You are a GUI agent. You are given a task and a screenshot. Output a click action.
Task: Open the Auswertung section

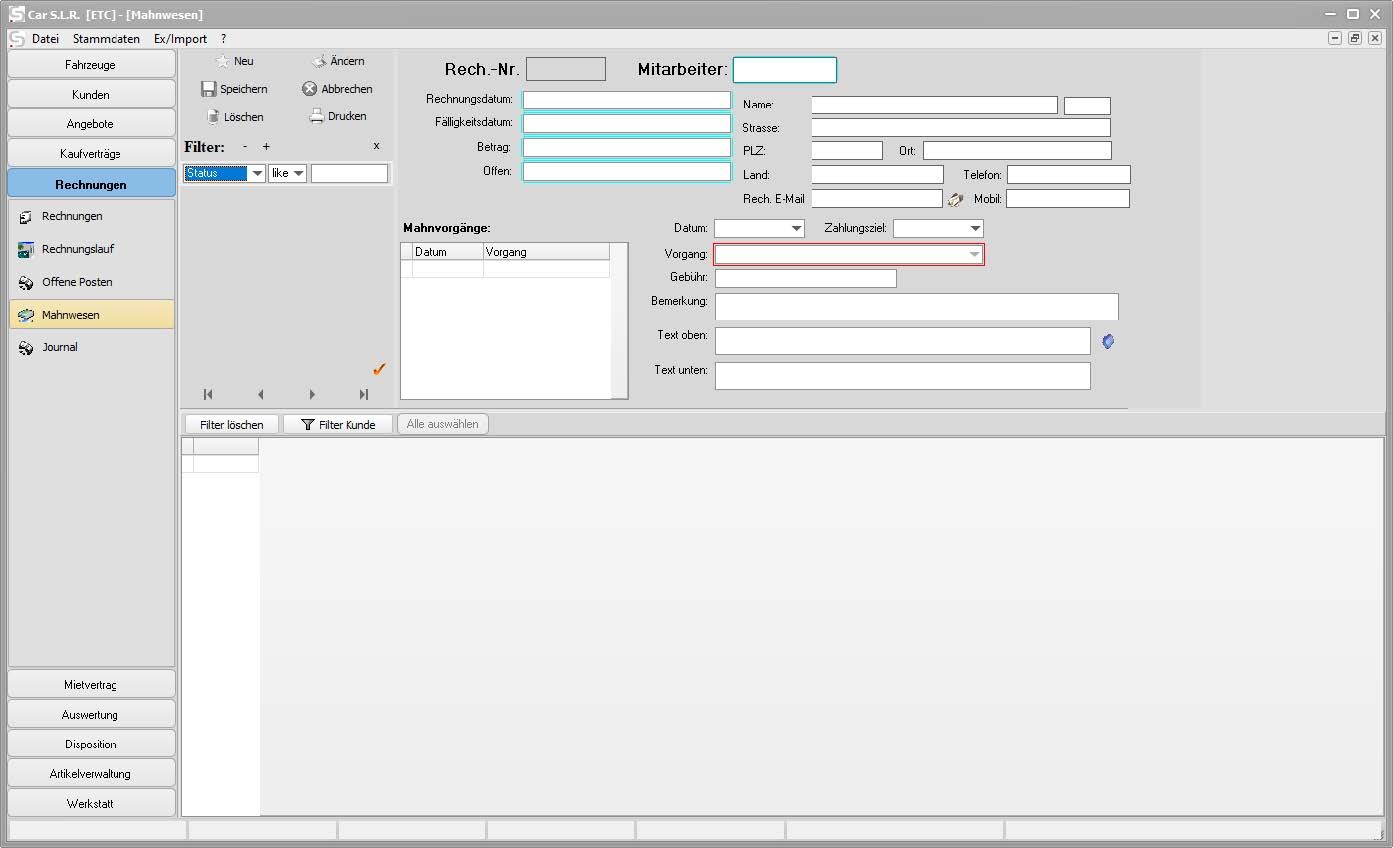click(91, 715)
